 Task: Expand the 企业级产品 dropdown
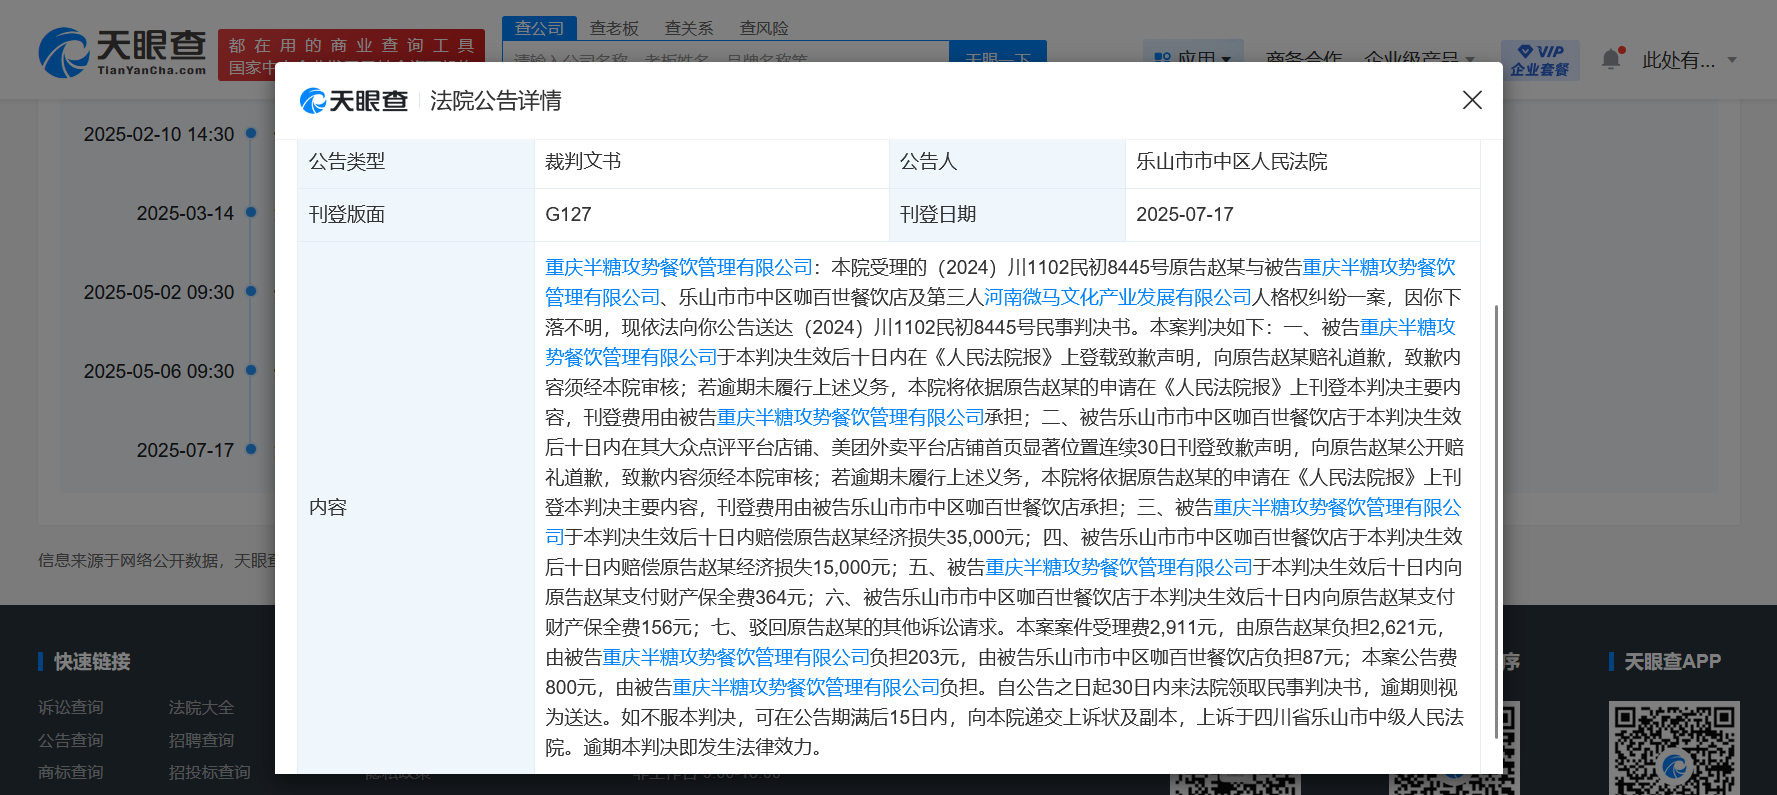tap(1420, 59)
